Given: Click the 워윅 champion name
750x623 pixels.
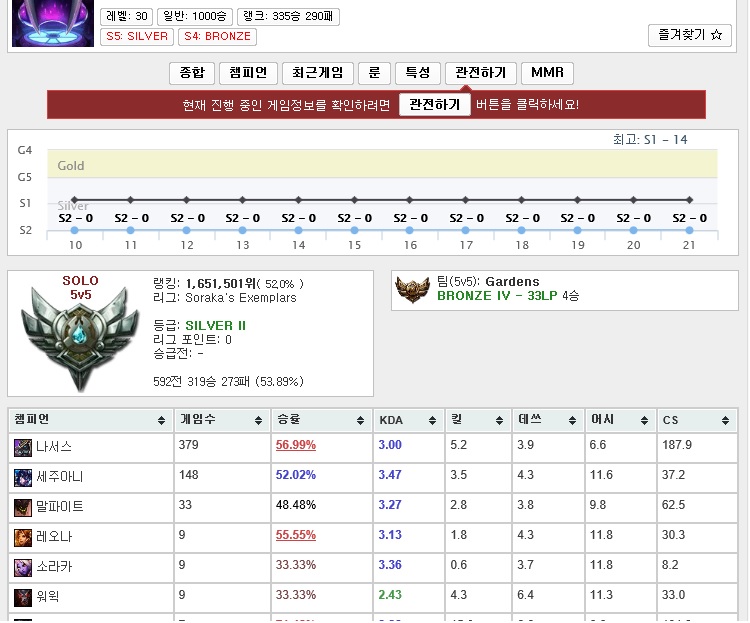Looking at the screenshot, I should click(48, 597).
